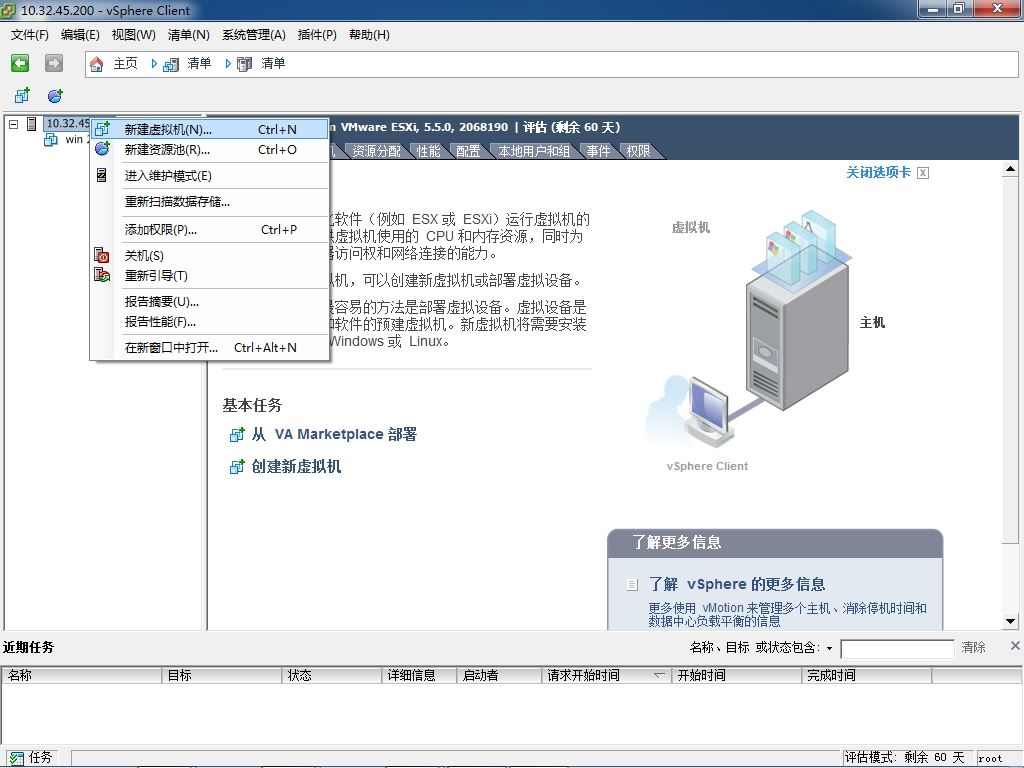1024x768 pixels.
Task: Choose 报告性能(F)... menu entry
Action: click(x=209, y=321)
